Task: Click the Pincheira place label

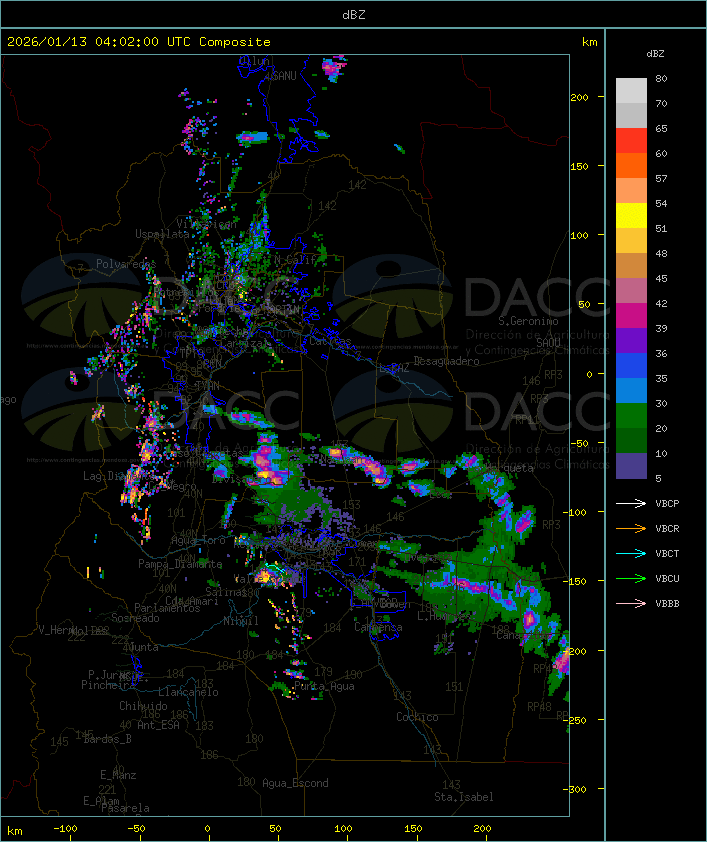Action: 108,685
